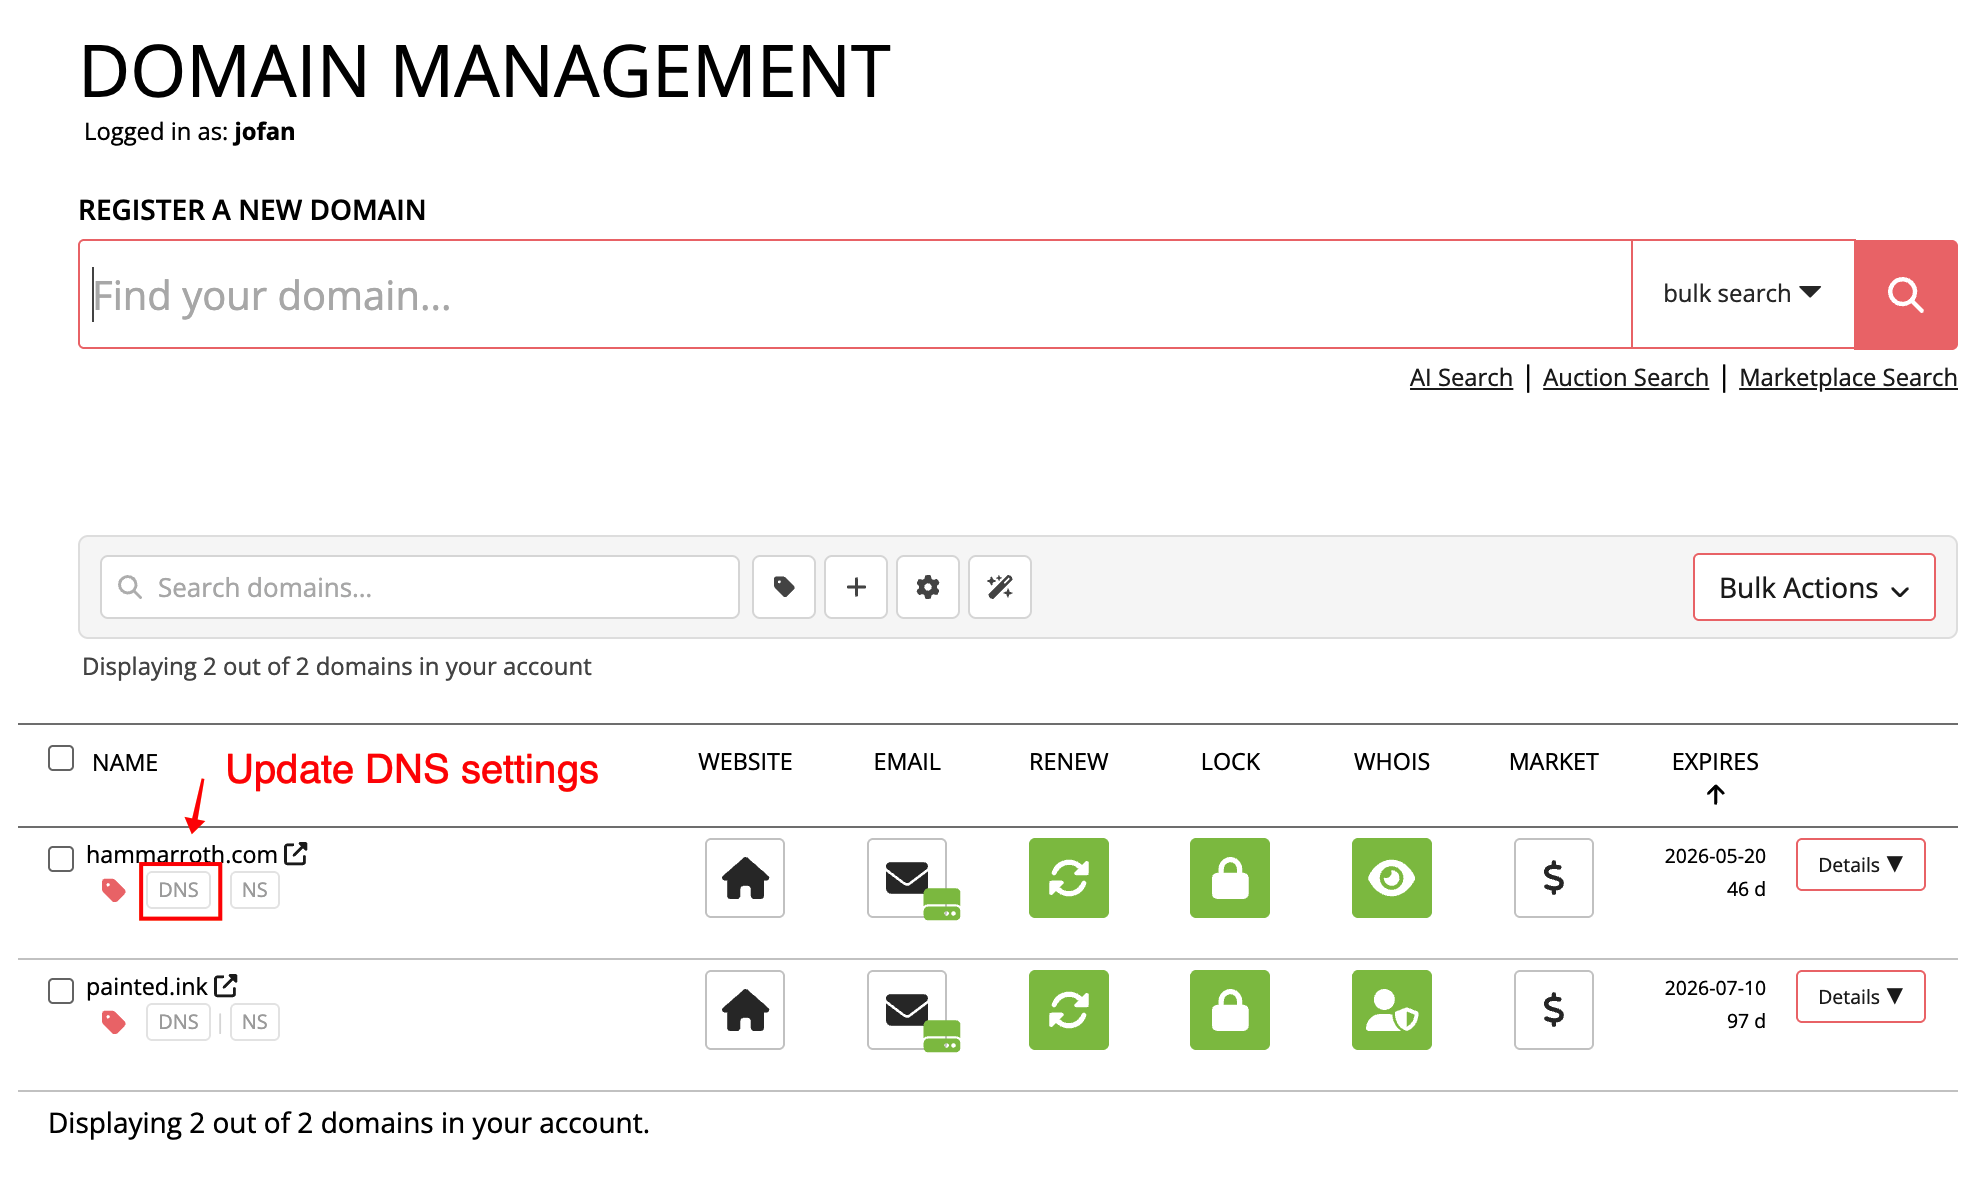
Task: Click the tag filter icon in toolbar
Action: coord(783,587)
